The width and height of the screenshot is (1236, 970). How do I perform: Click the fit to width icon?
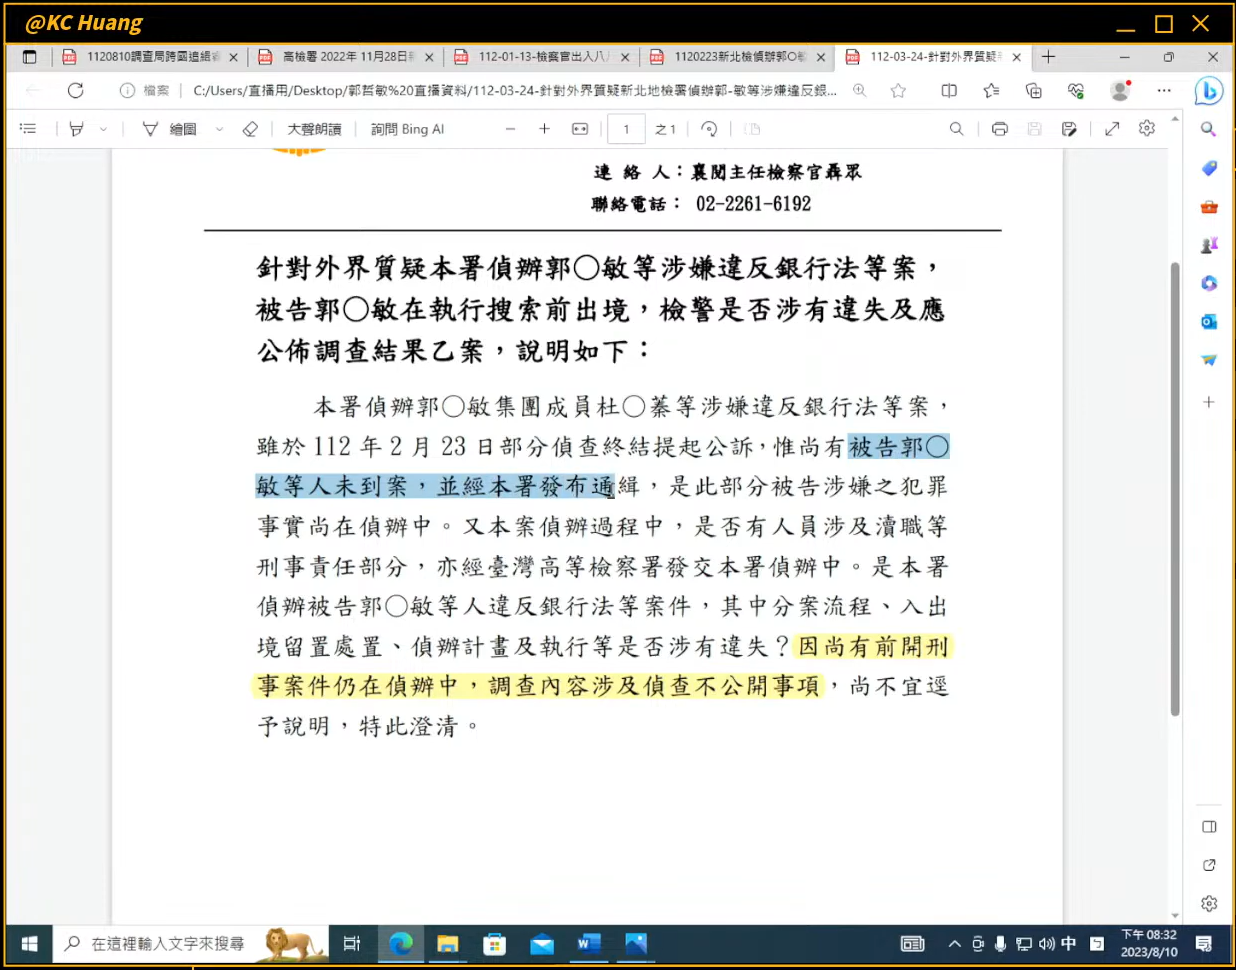tap(580, 129)
